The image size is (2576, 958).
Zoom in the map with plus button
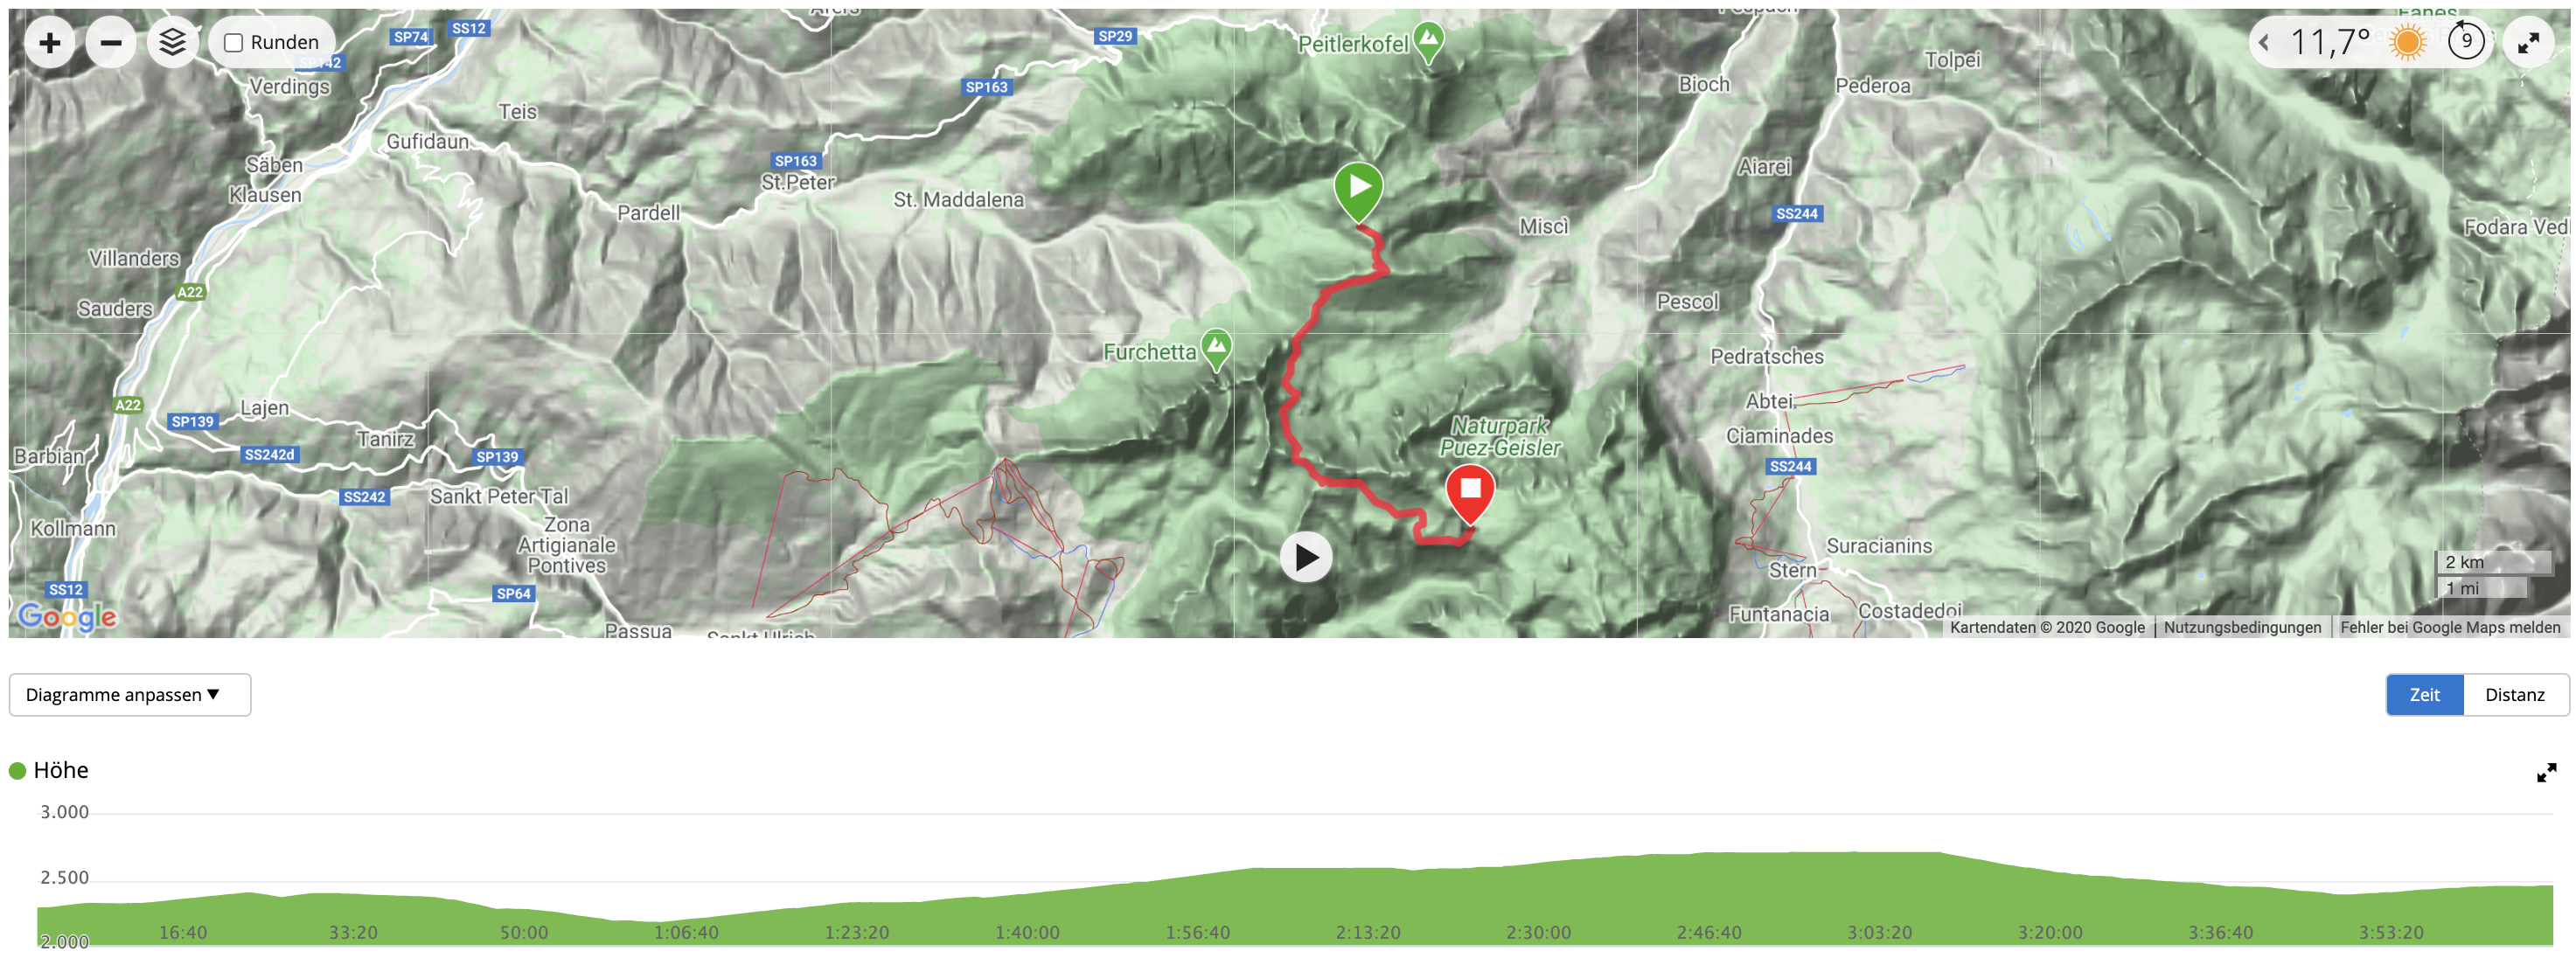[49, 43]
